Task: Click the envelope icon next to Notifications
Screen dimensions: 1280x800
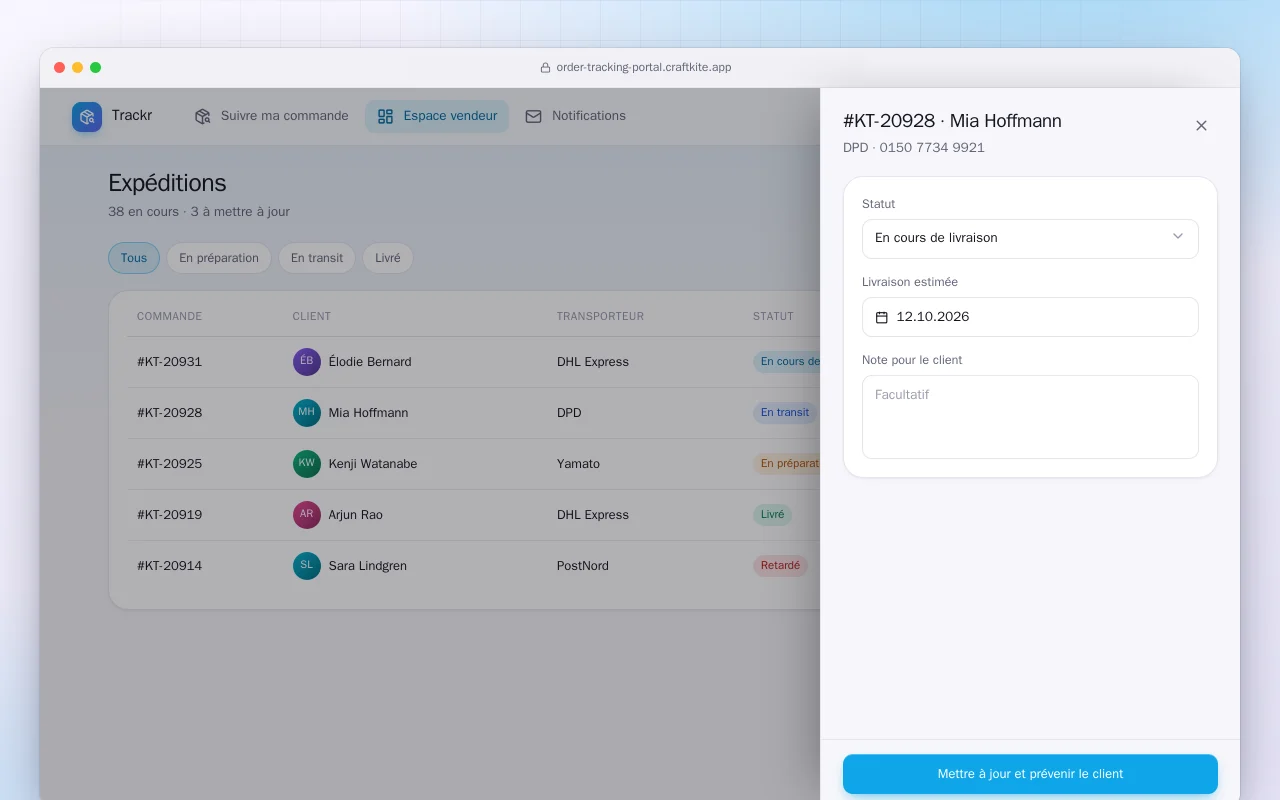Action: click(x=534, y=116)
